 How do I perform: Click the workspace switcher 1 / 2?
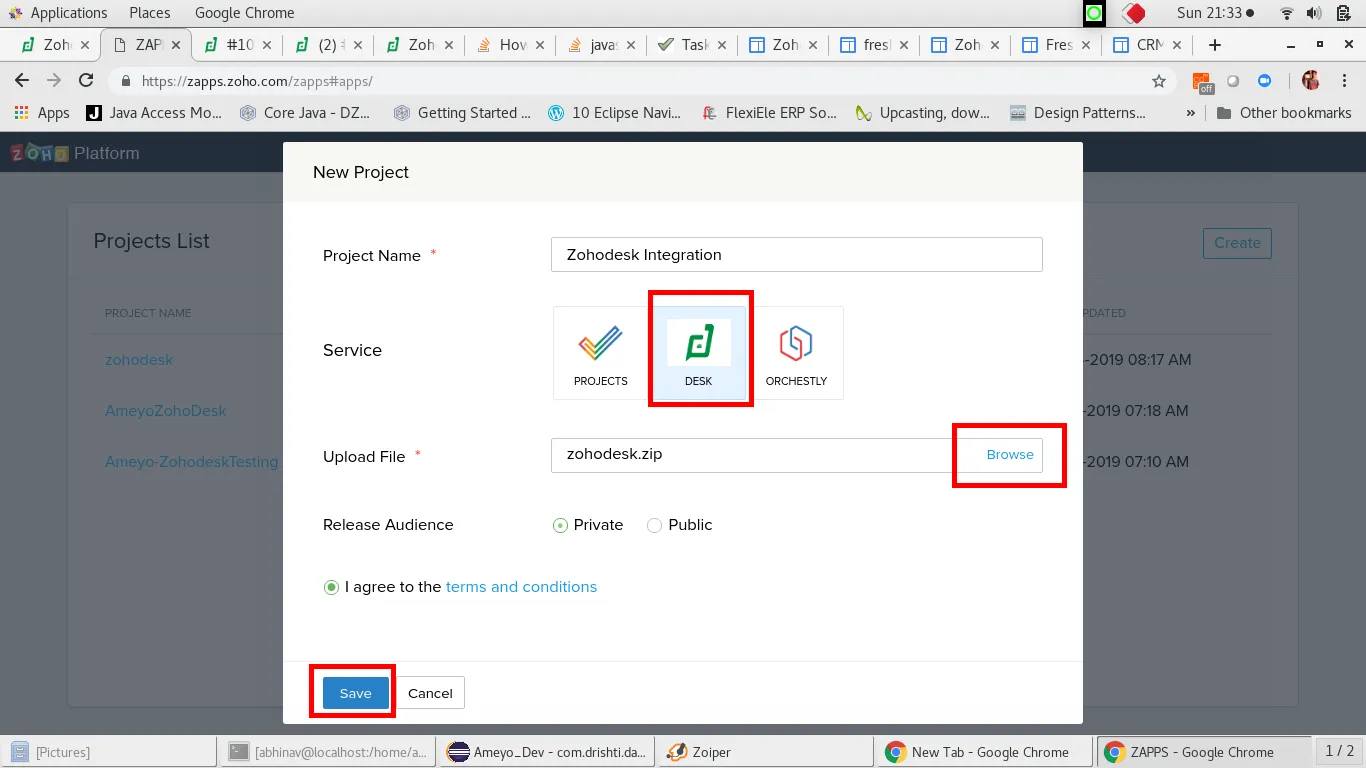(x=1339, y=751)
